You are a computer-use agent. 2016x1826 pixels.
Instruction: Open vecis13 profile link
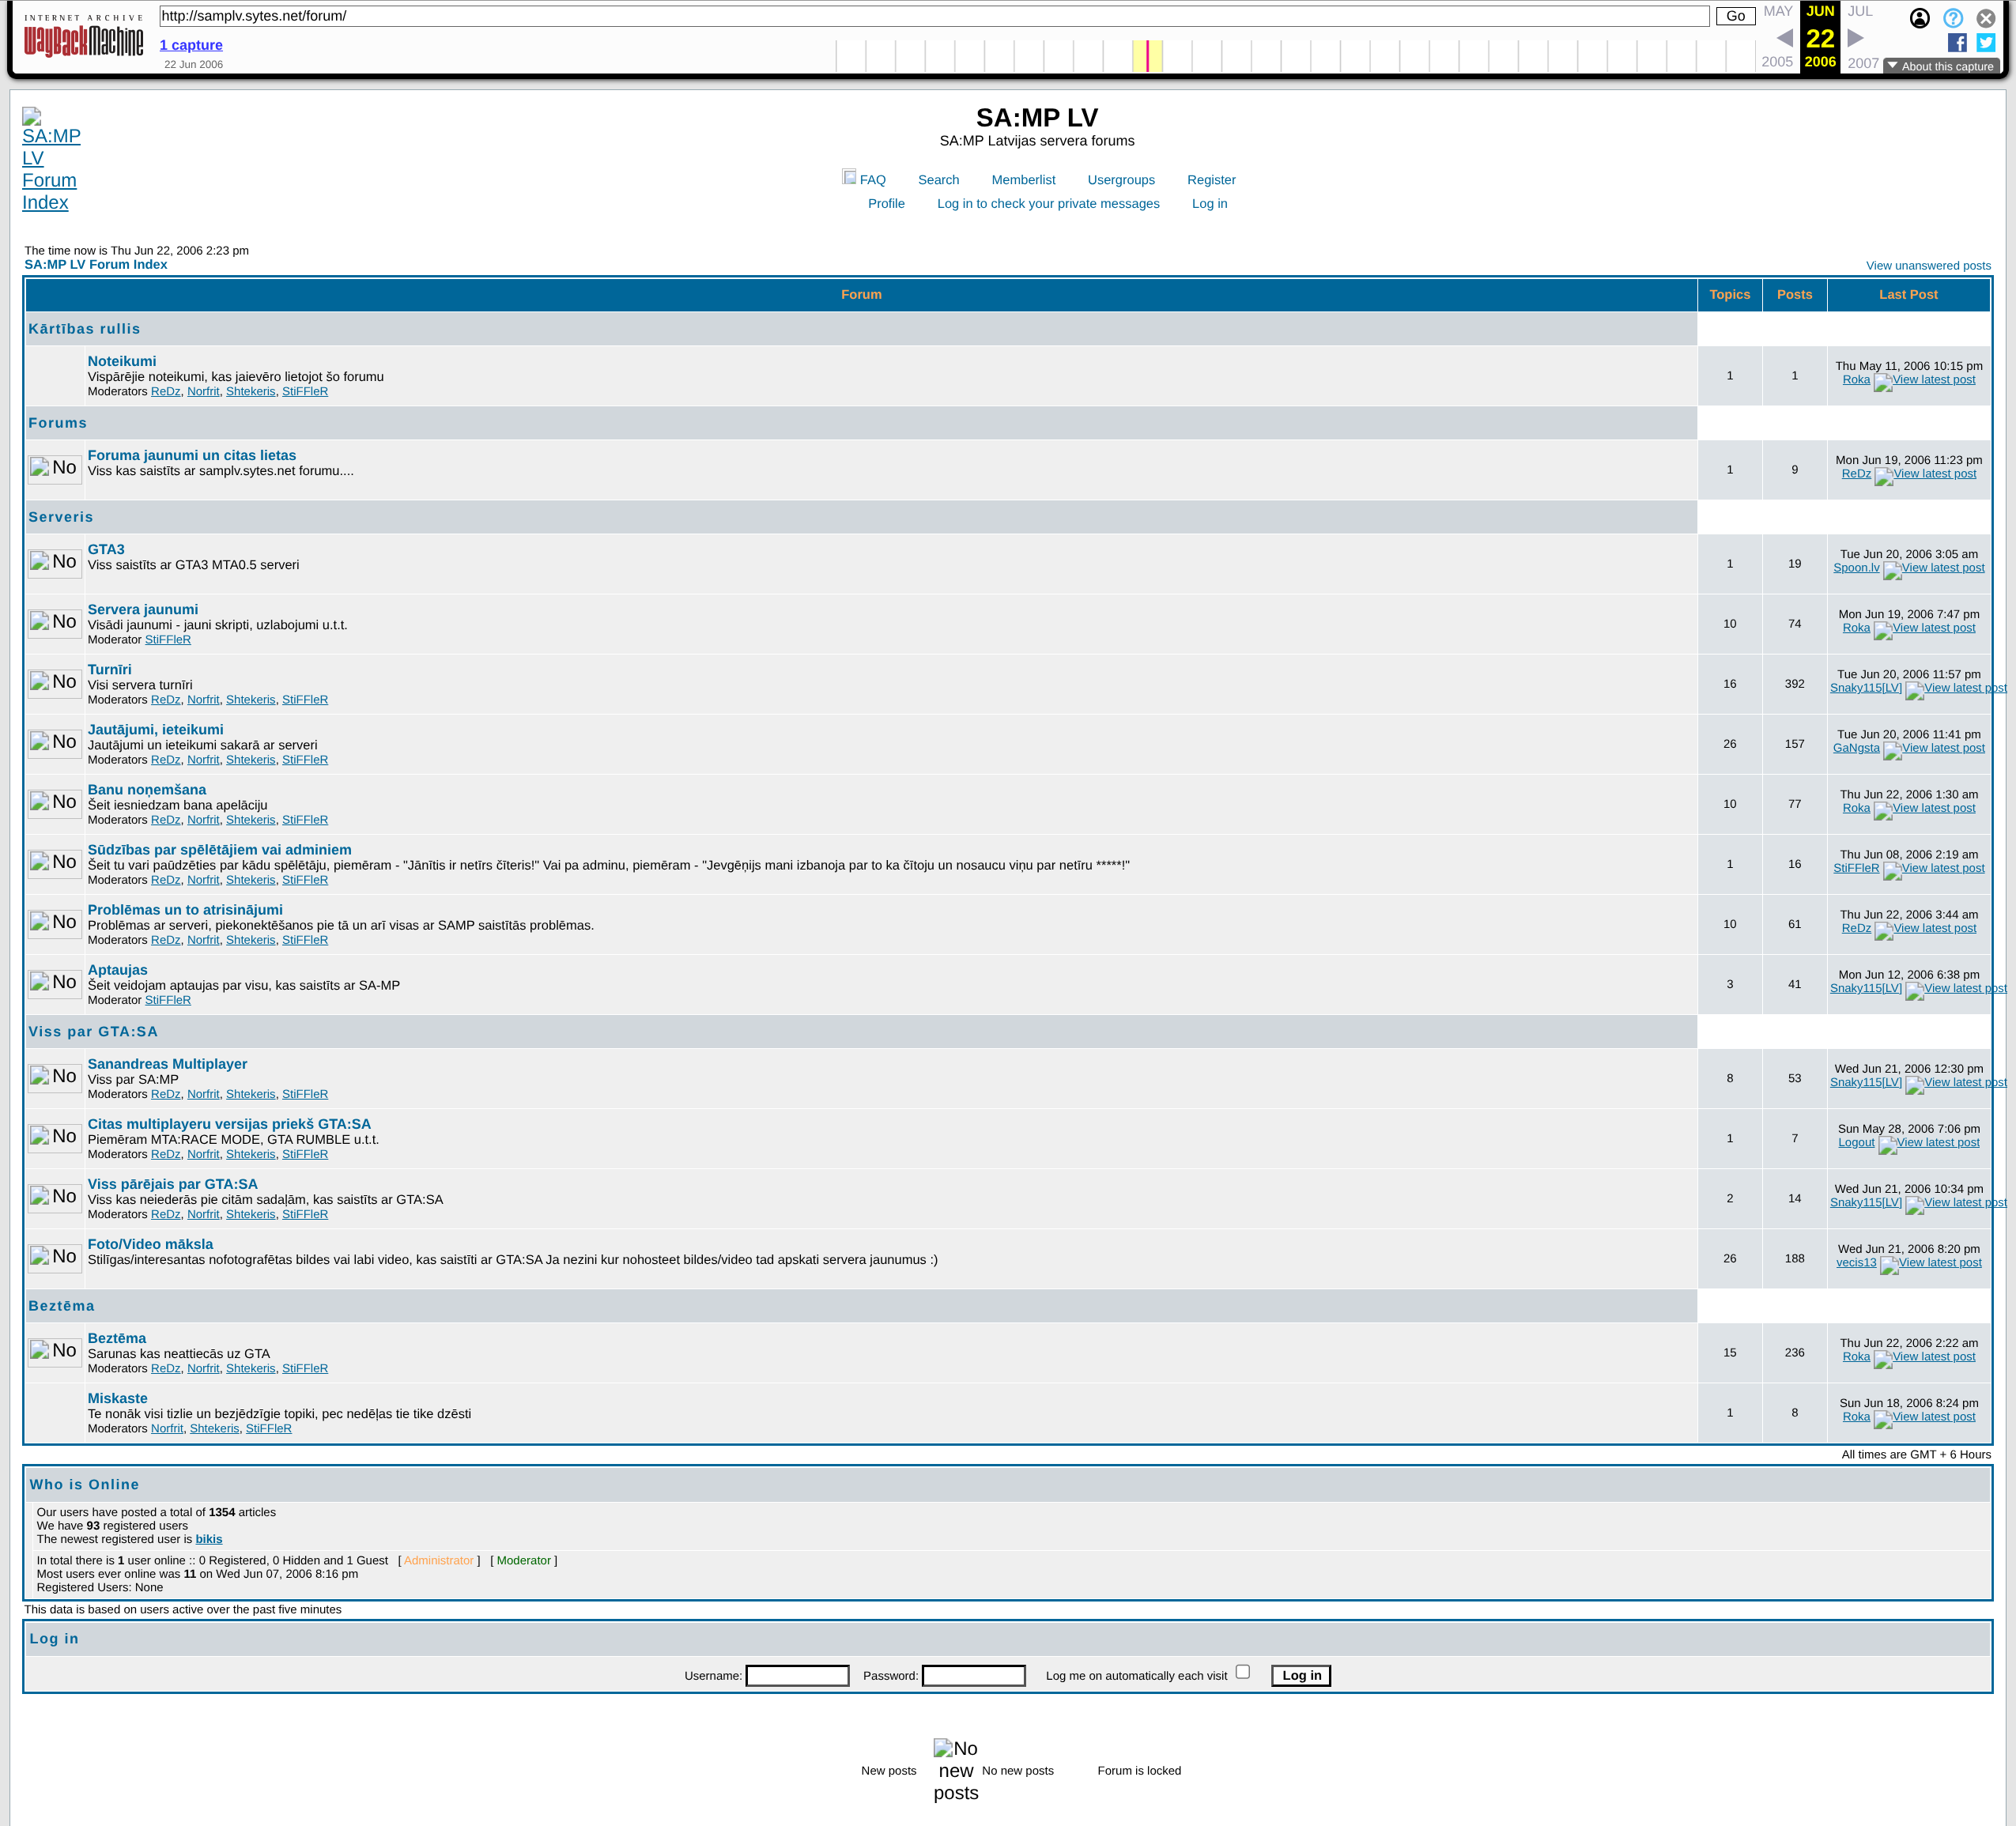(x=1856, y=1263)
